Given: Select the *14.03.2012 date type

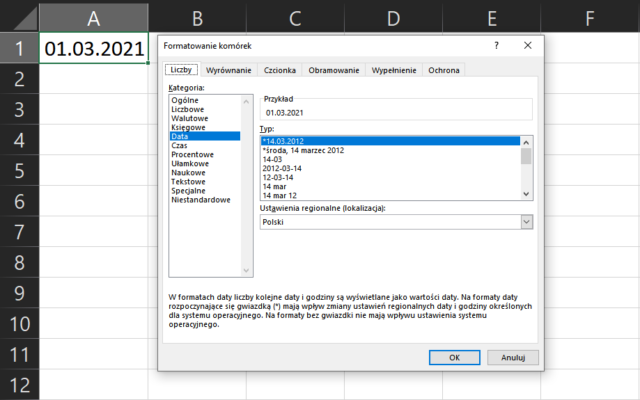Looking at the screenshot, I should pos(390,141).
